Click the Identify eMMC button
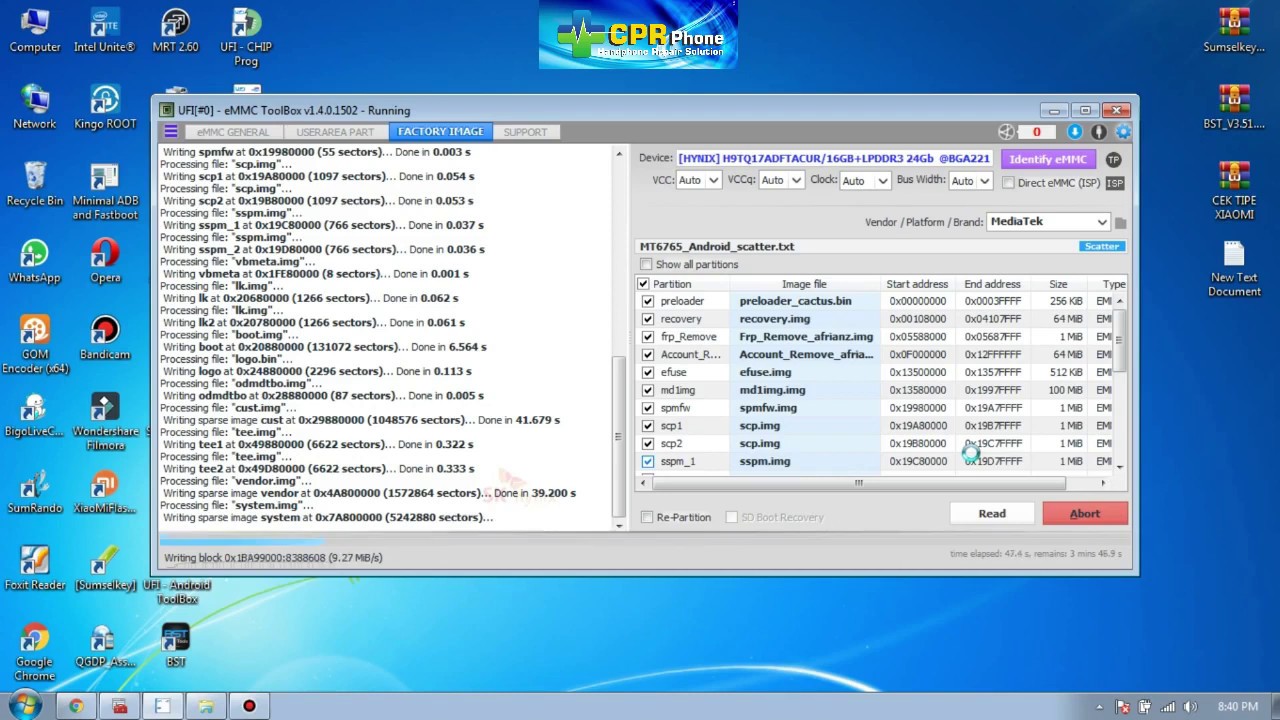 [x=1048, y=159]
